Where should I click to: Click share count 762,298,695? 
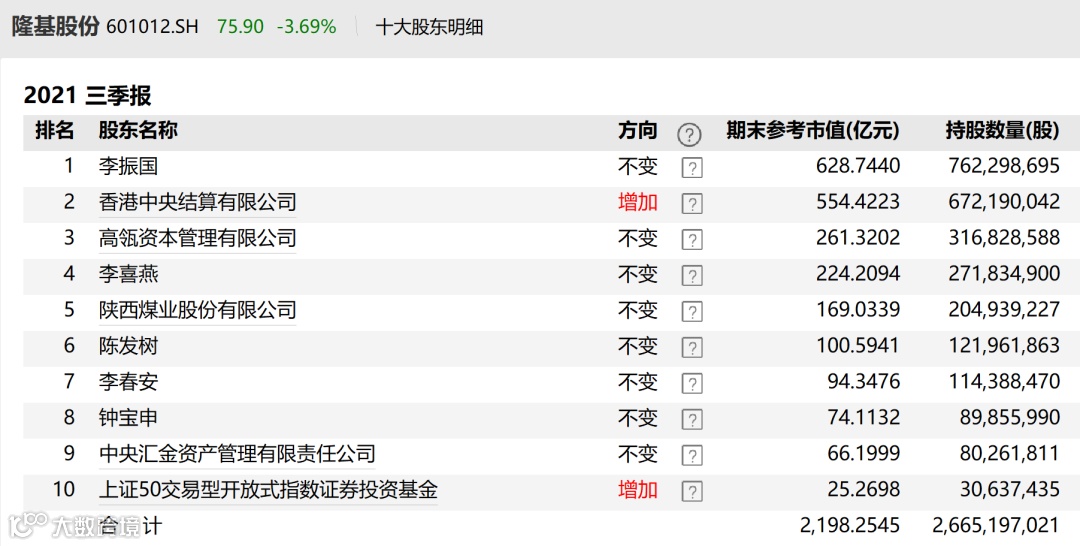1004,166
